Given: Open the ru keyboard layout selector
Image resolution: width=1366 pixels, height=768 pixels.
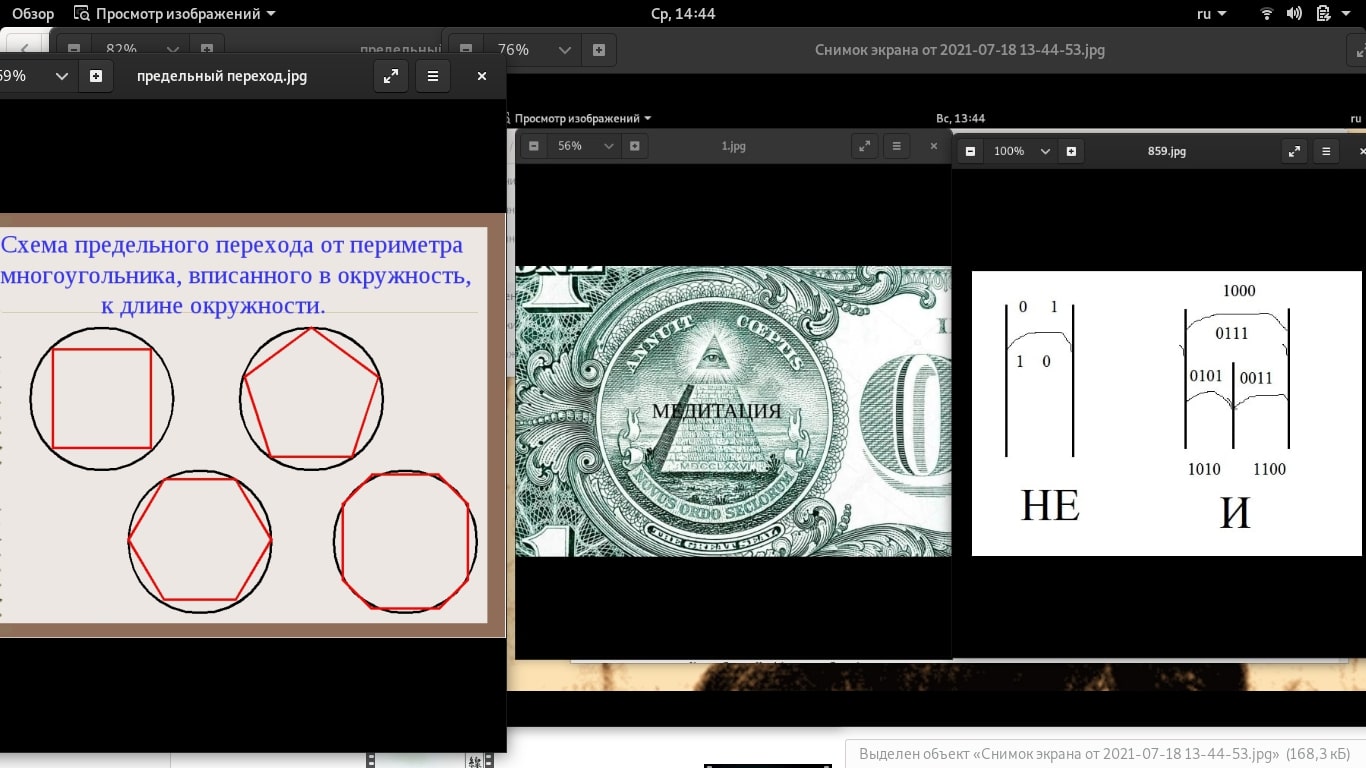Looking at the screenshot, I should pos(1211,14).
